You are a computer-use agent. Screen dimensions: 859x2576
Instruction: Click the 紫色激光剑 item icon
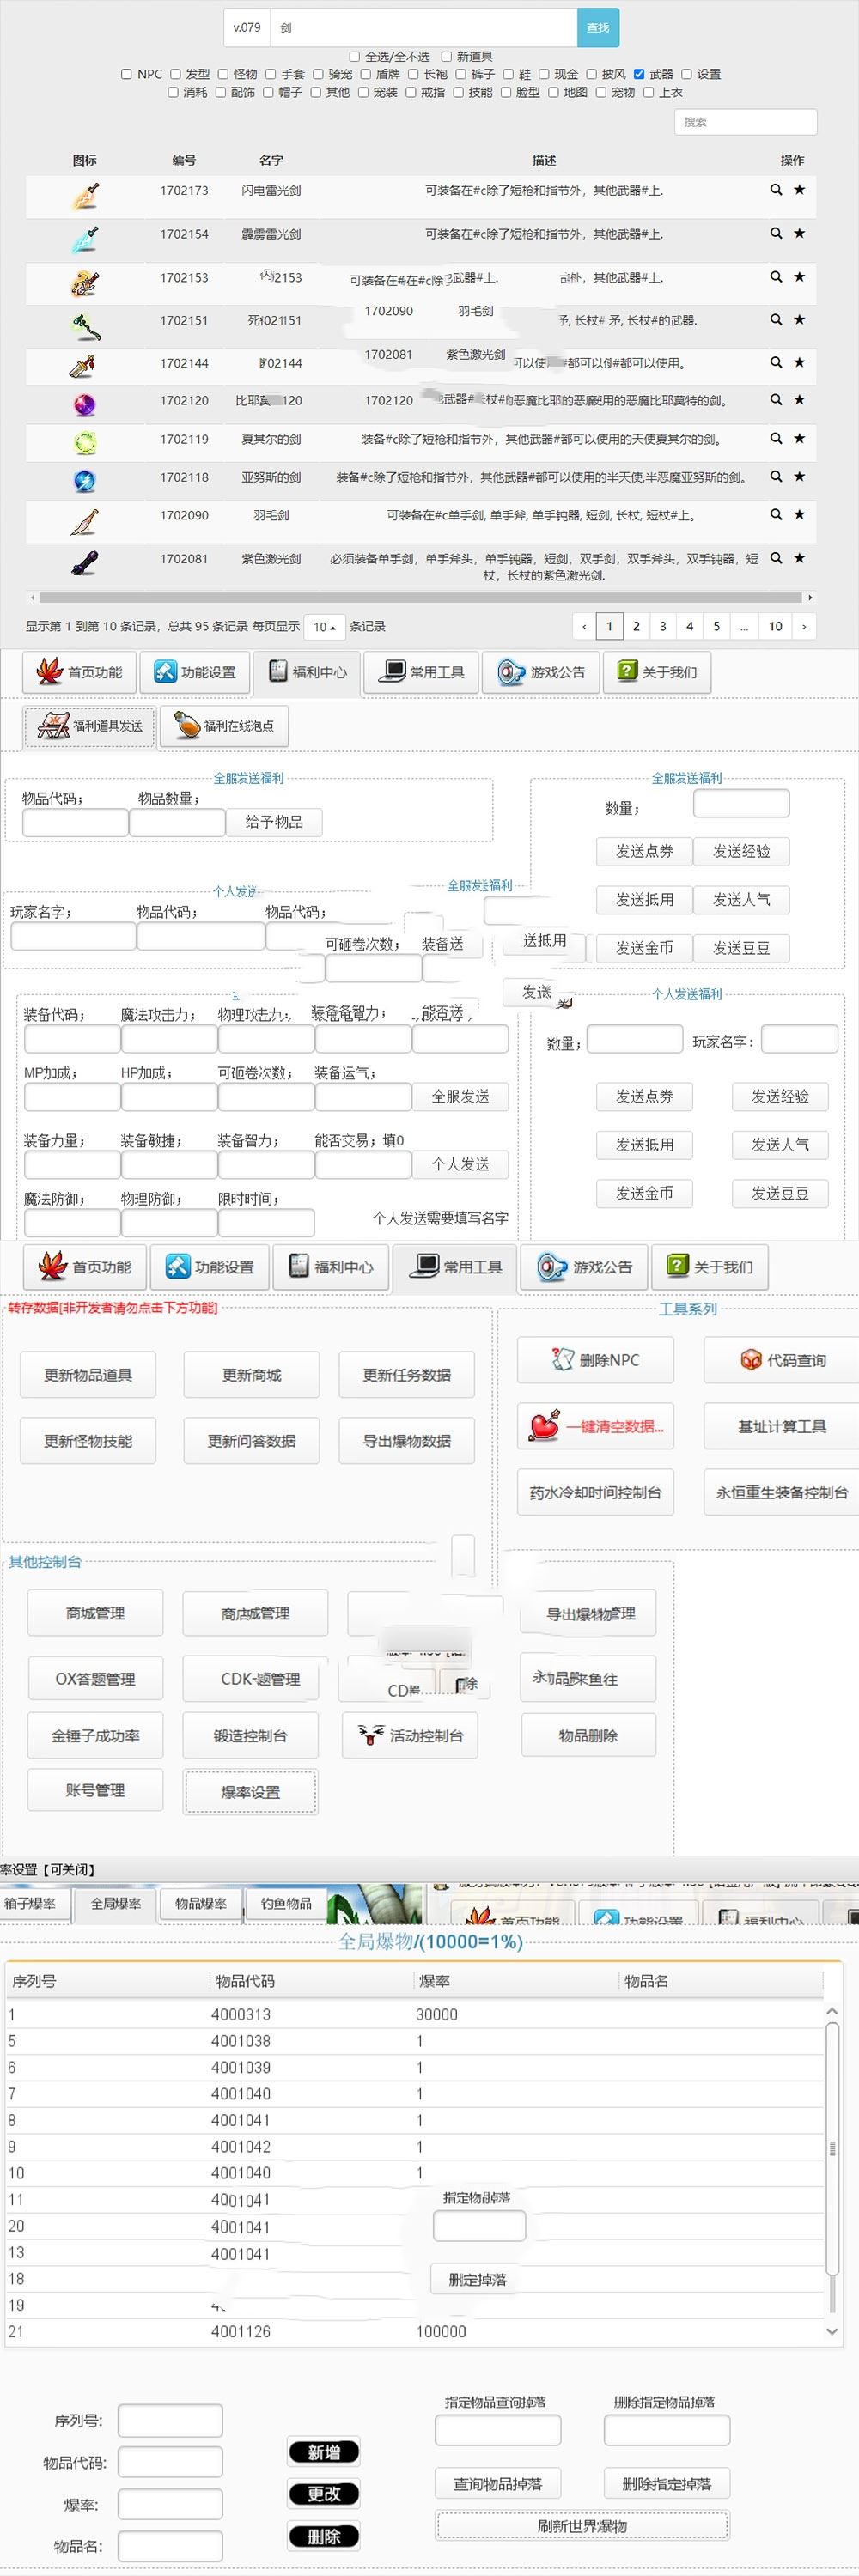click(84, 563)
